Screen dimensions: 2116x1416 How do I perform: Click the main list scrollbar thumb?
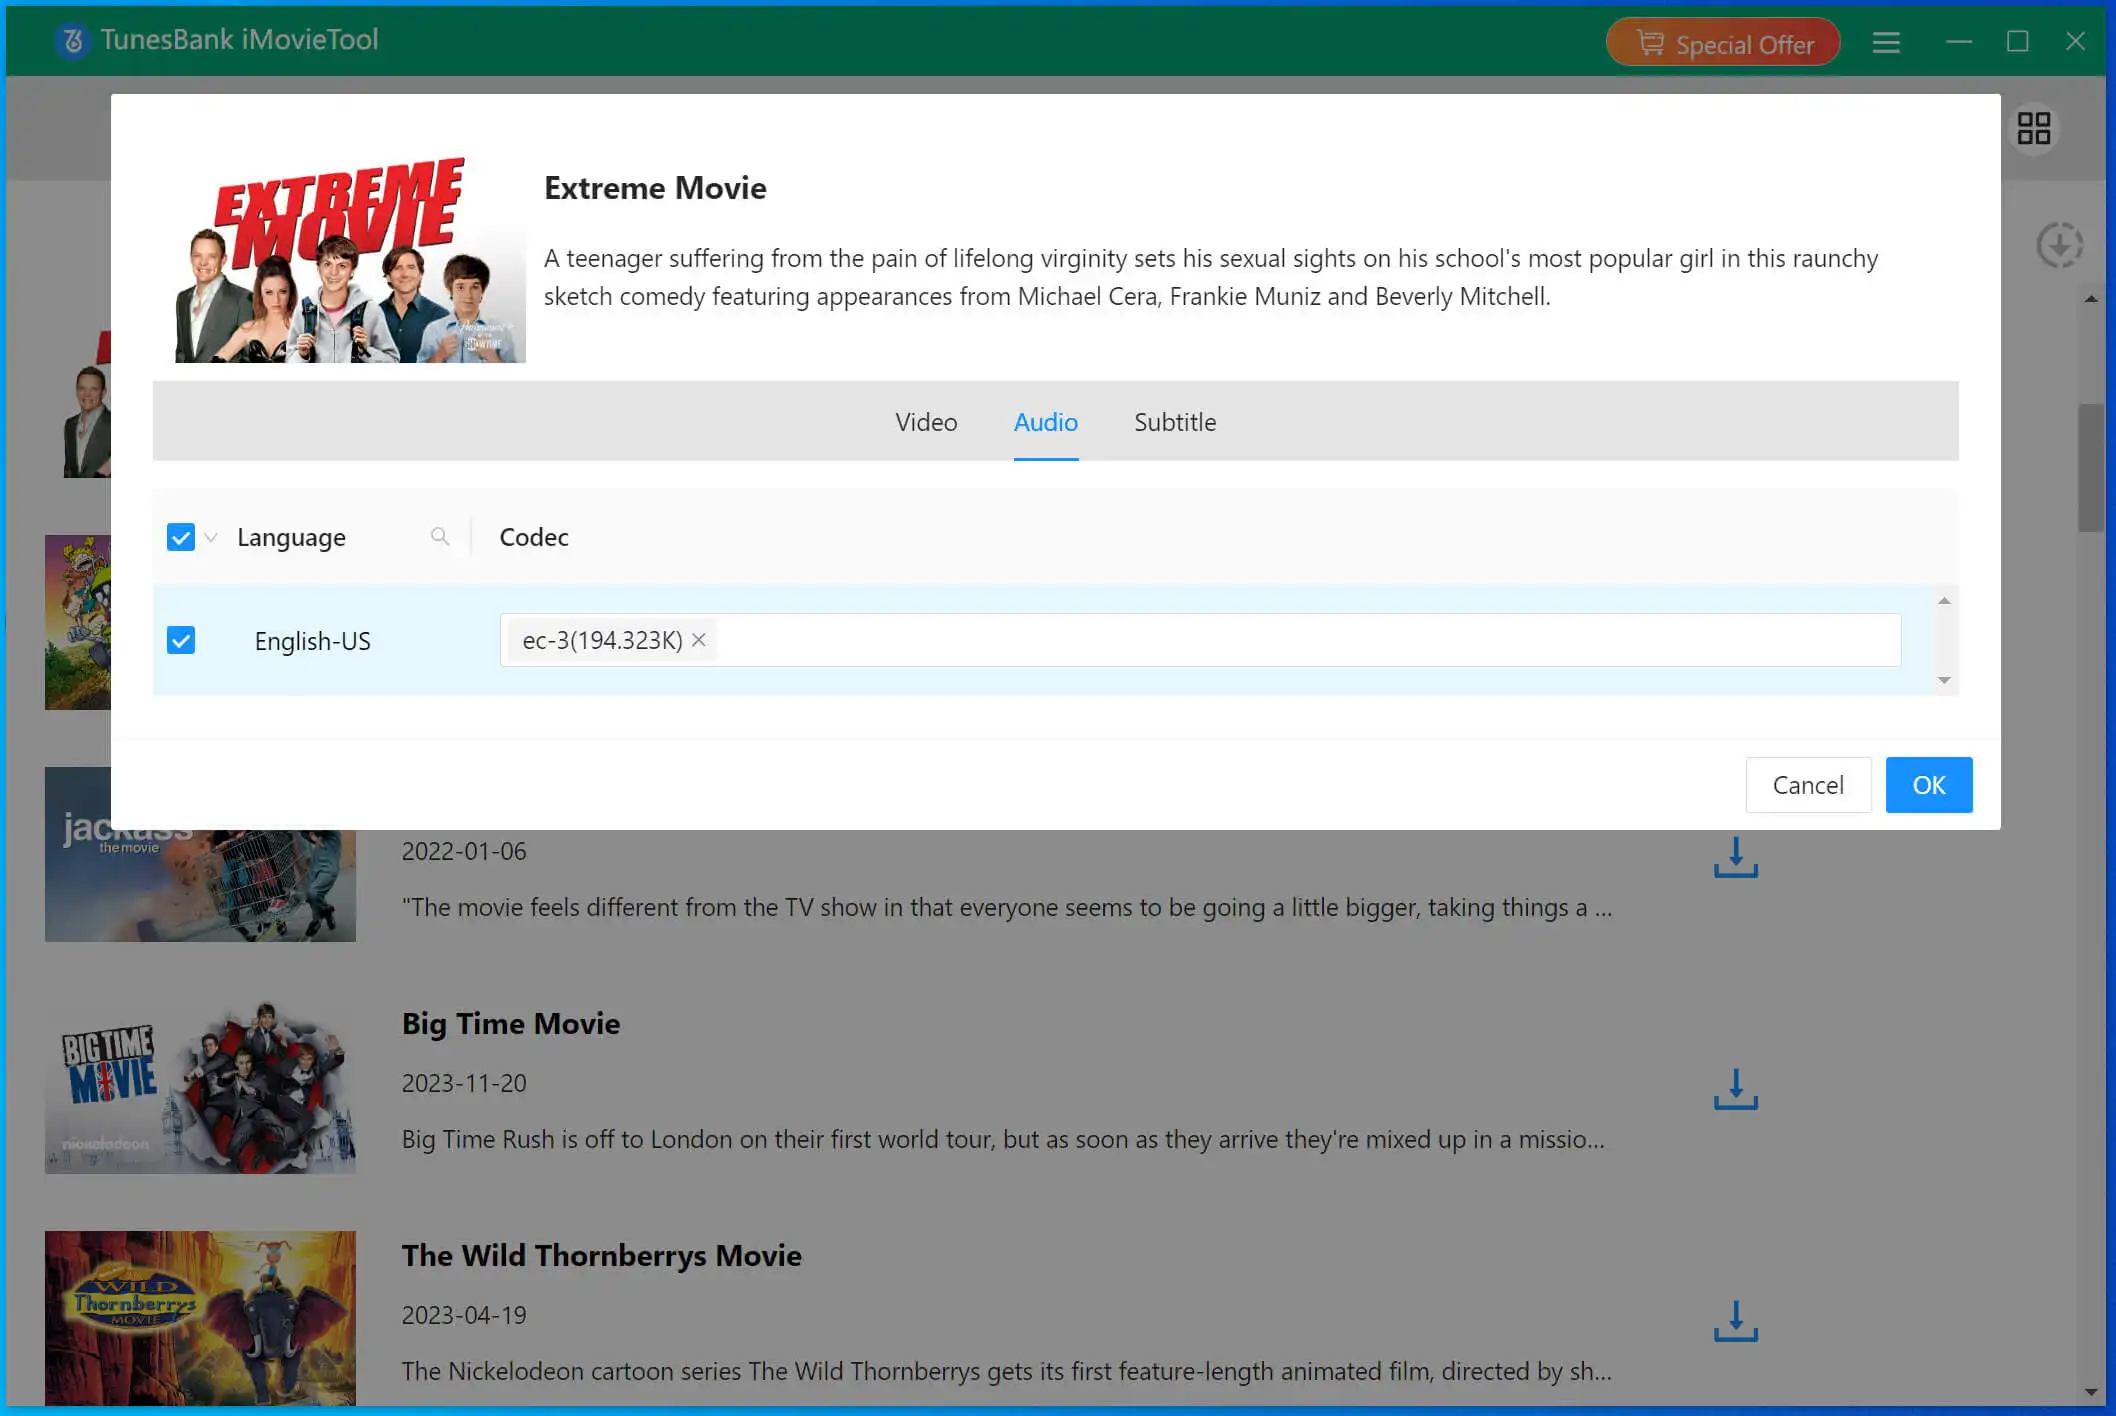(x=2090, y=468)
